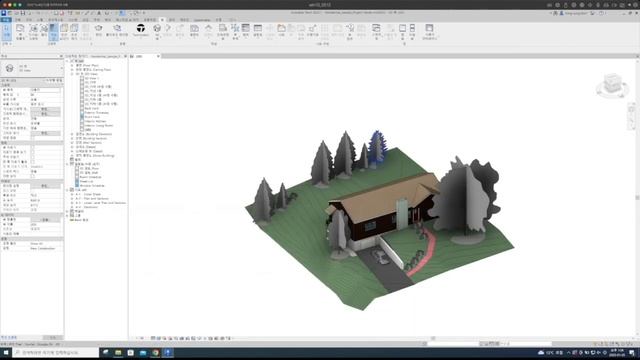Select the Drafting View tool
This screenshot has width=640, height=360.
pyautogui.click(x=223, y=31)
